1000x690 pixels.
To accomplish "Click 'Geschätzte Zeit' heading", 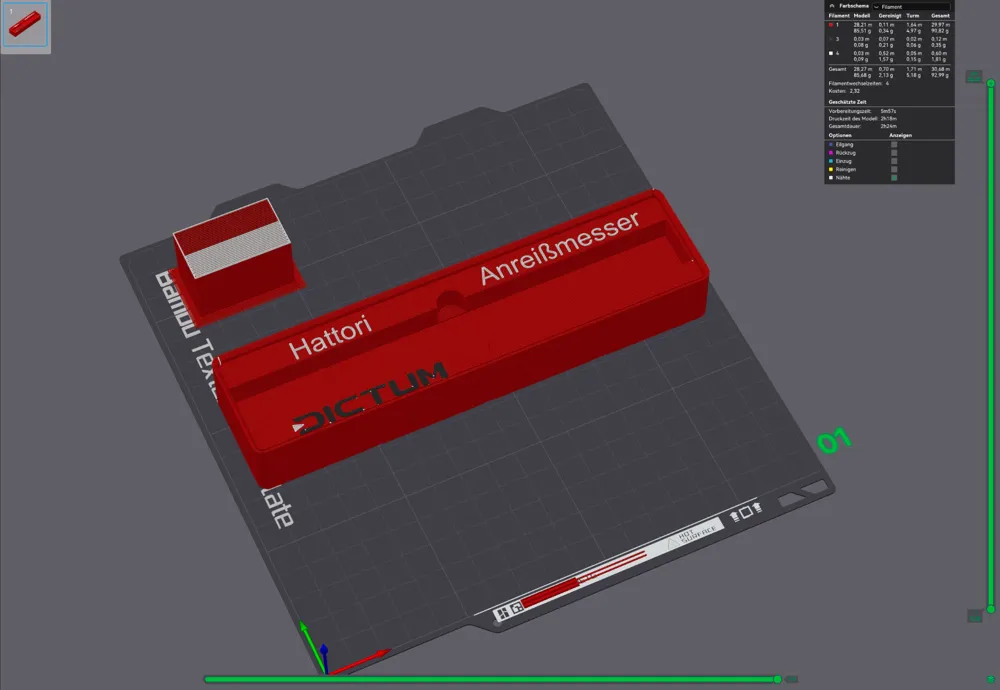I will [848, 102].
